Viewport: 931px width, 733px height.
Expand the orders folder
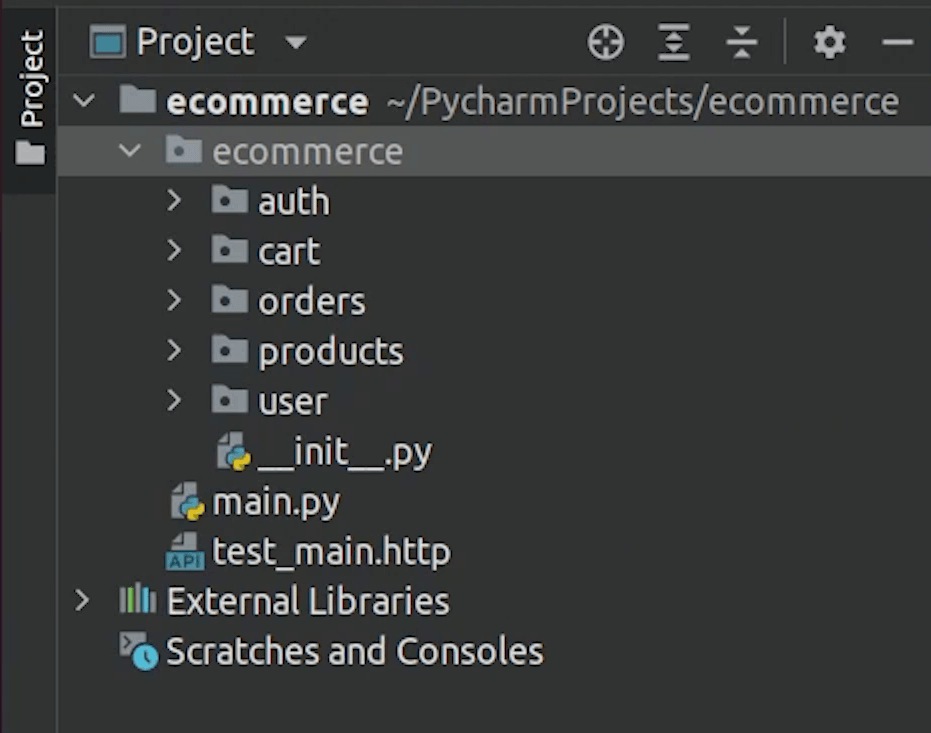[x=175, y=301]
